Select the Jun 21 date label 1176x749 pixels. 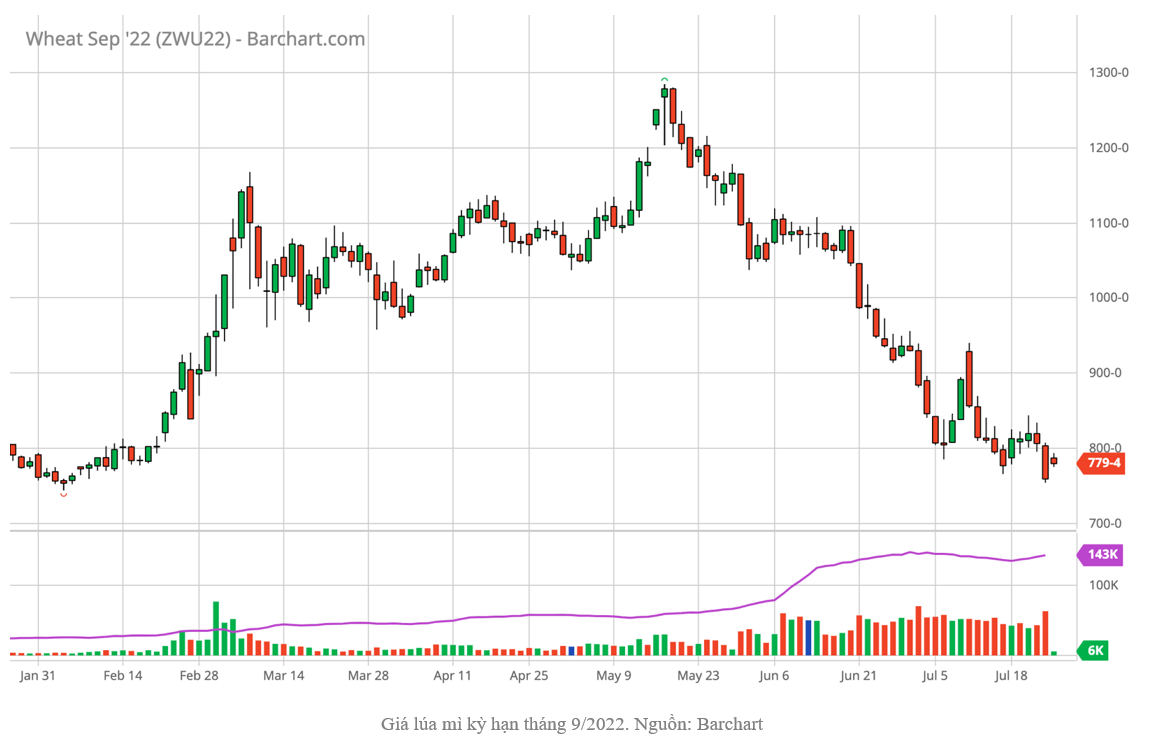[858, 676]
